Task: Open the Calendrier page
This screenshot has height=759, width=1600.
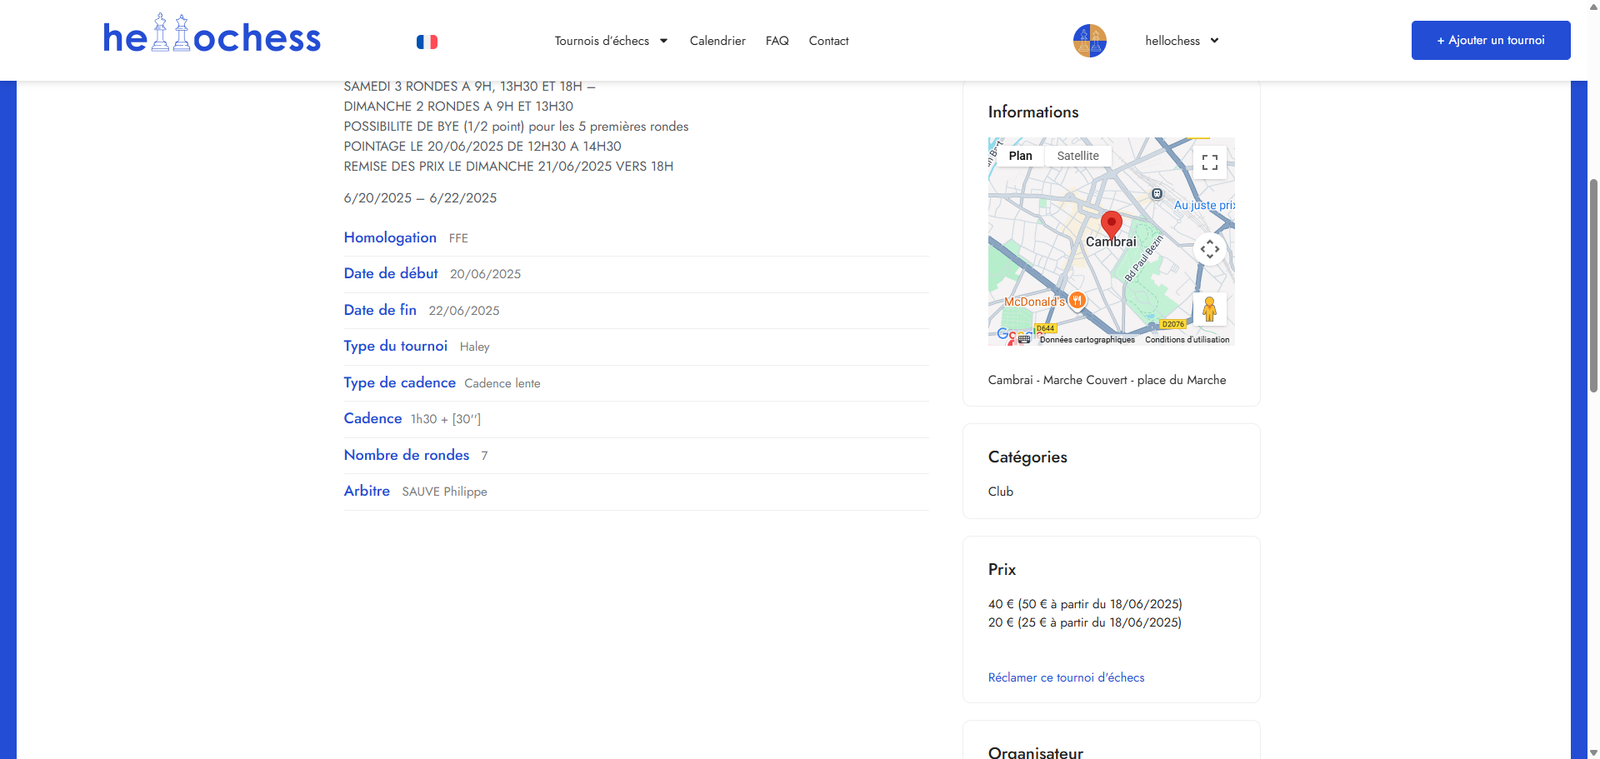Action: tap(717, 41)
